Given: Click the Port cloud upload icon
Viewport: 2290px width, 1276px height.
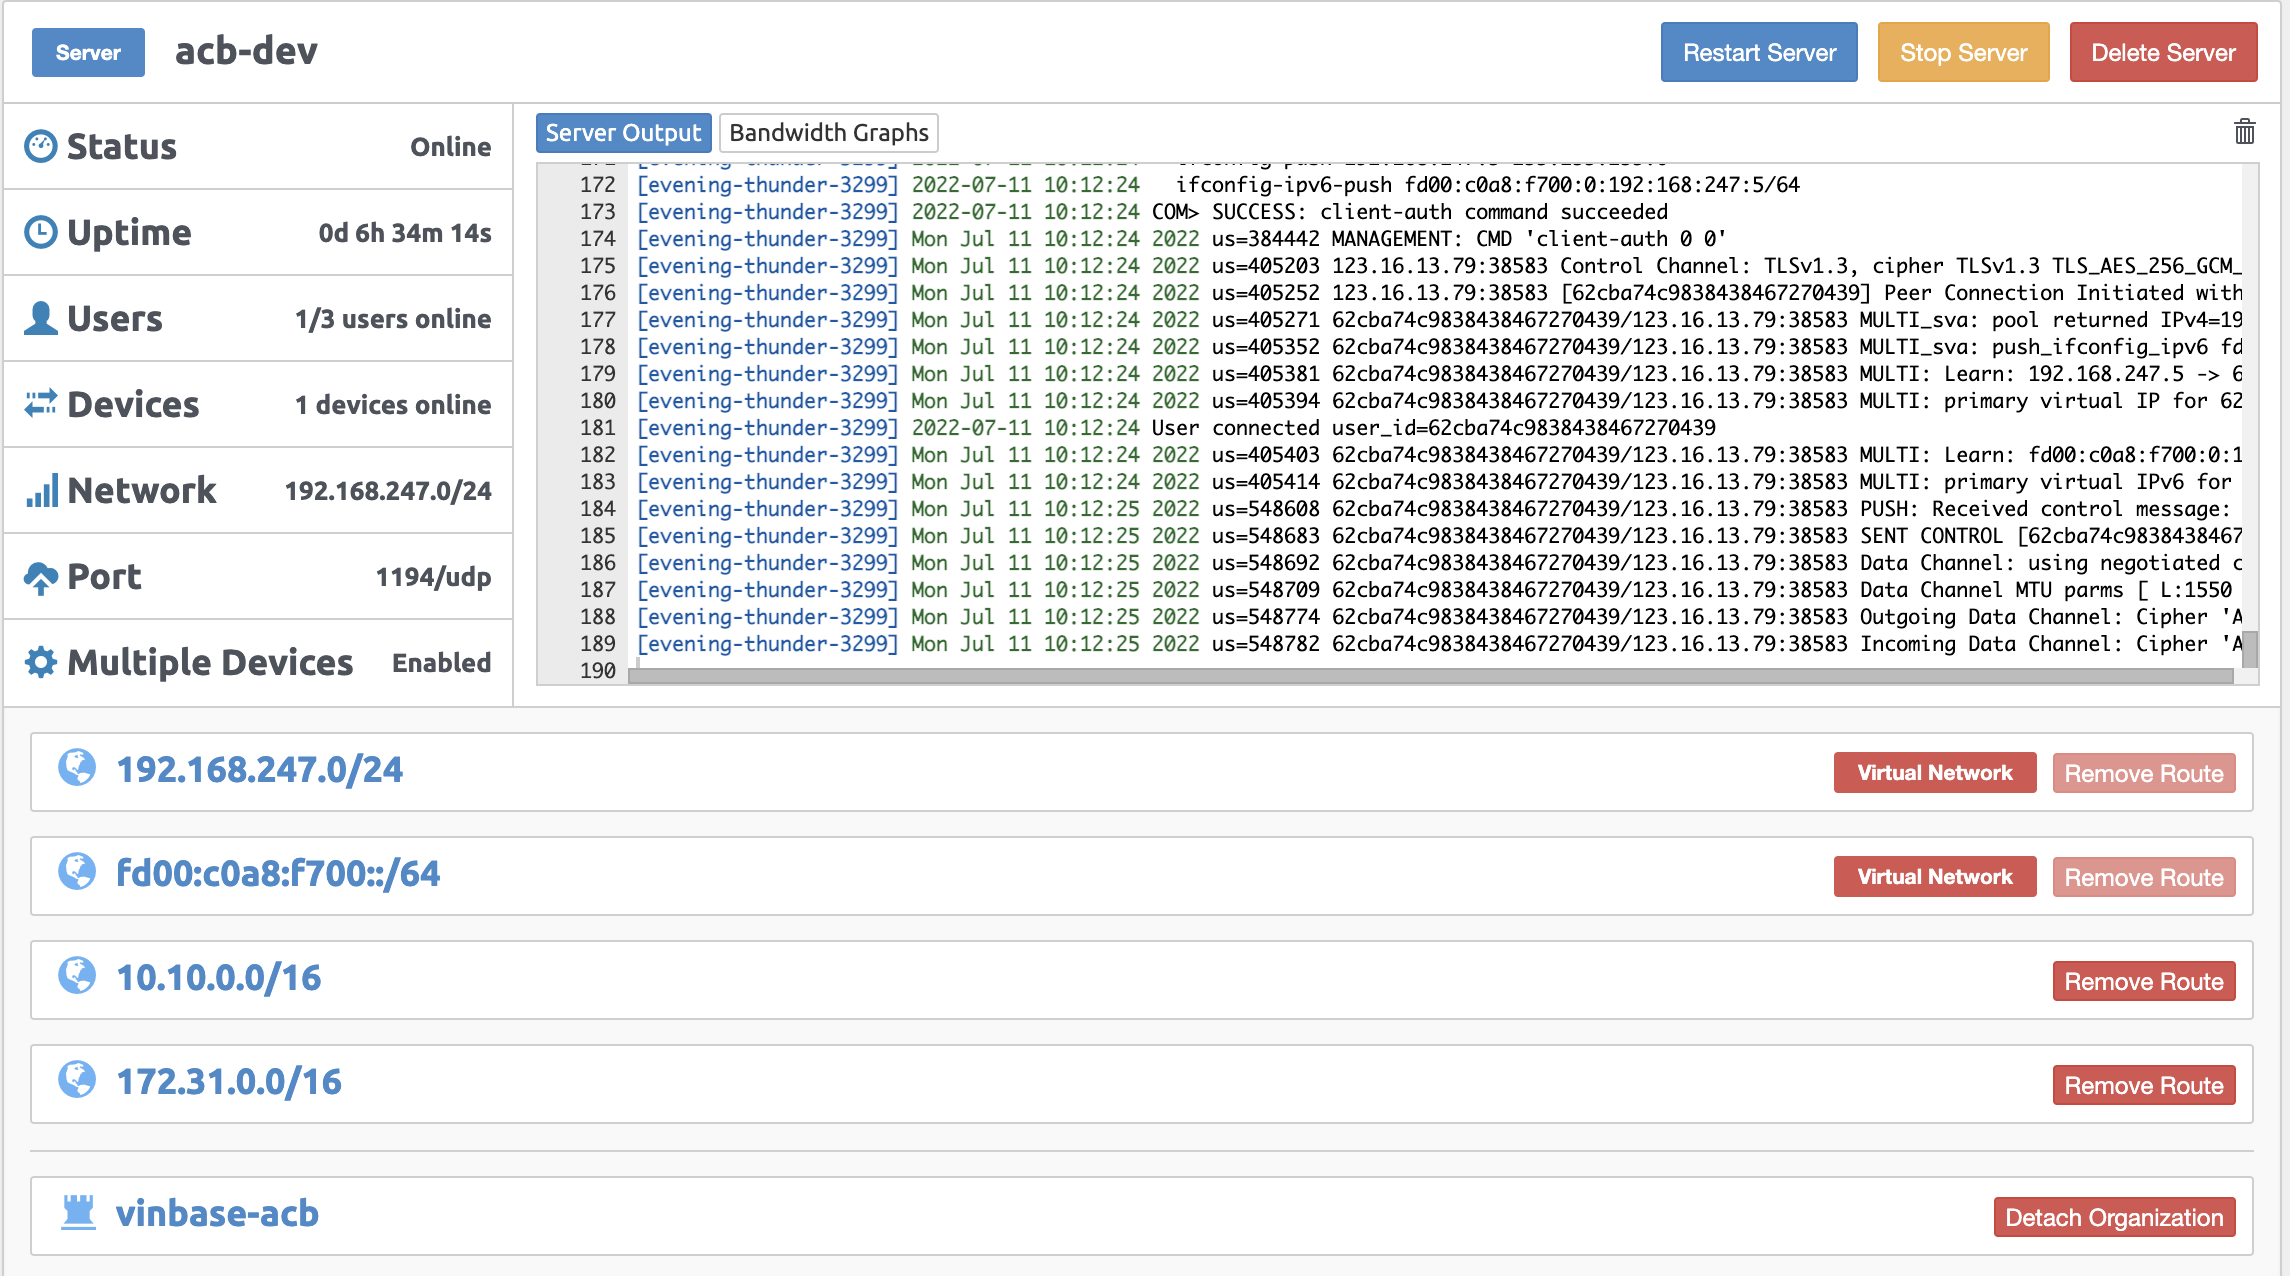Looking at the screenshot, I should [x=41, y=576].
